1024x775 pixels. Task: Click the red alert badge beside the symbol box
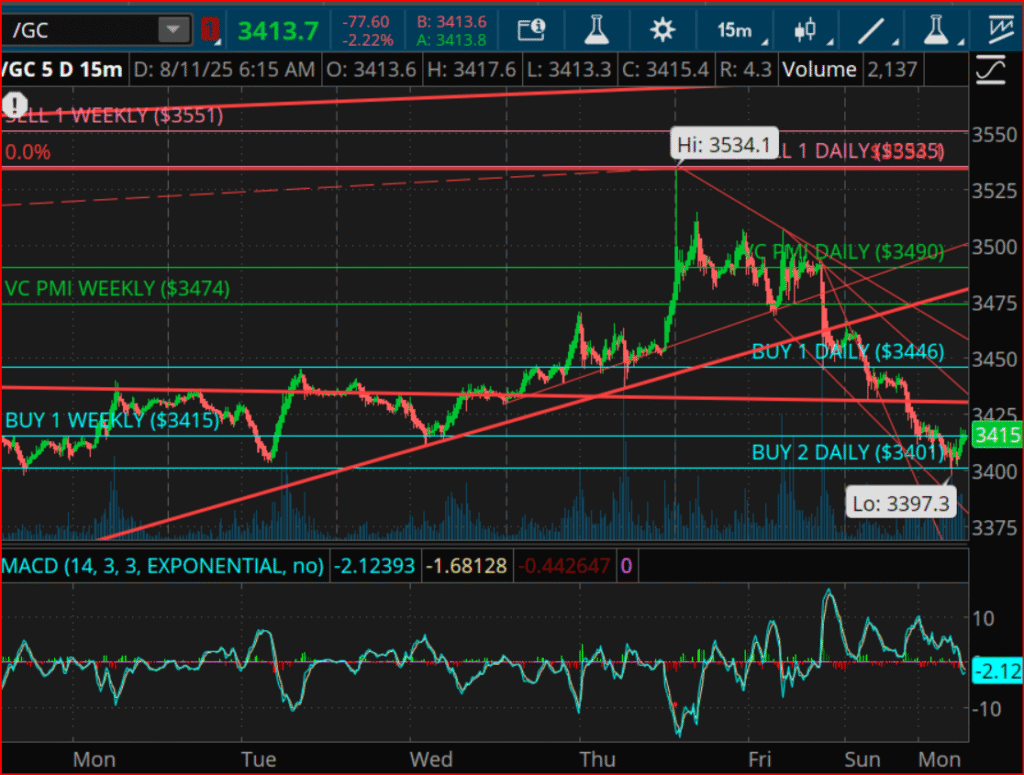pyautogui.click(x=210, y=29)
